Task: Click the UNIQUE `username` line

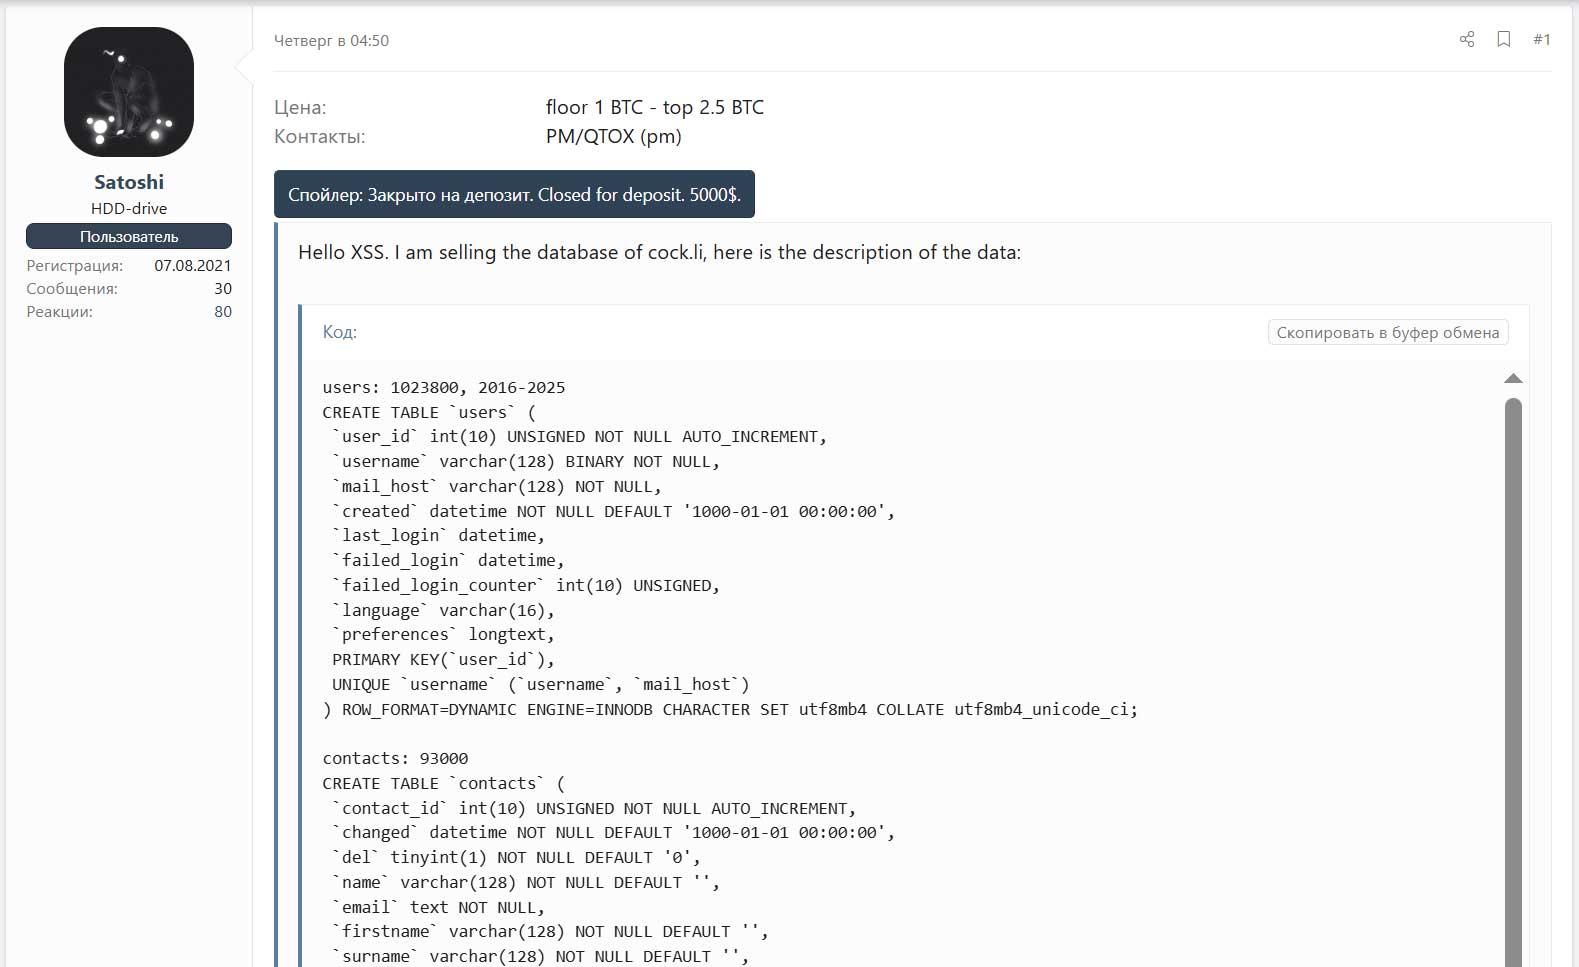Action: [x=541, y=685]
